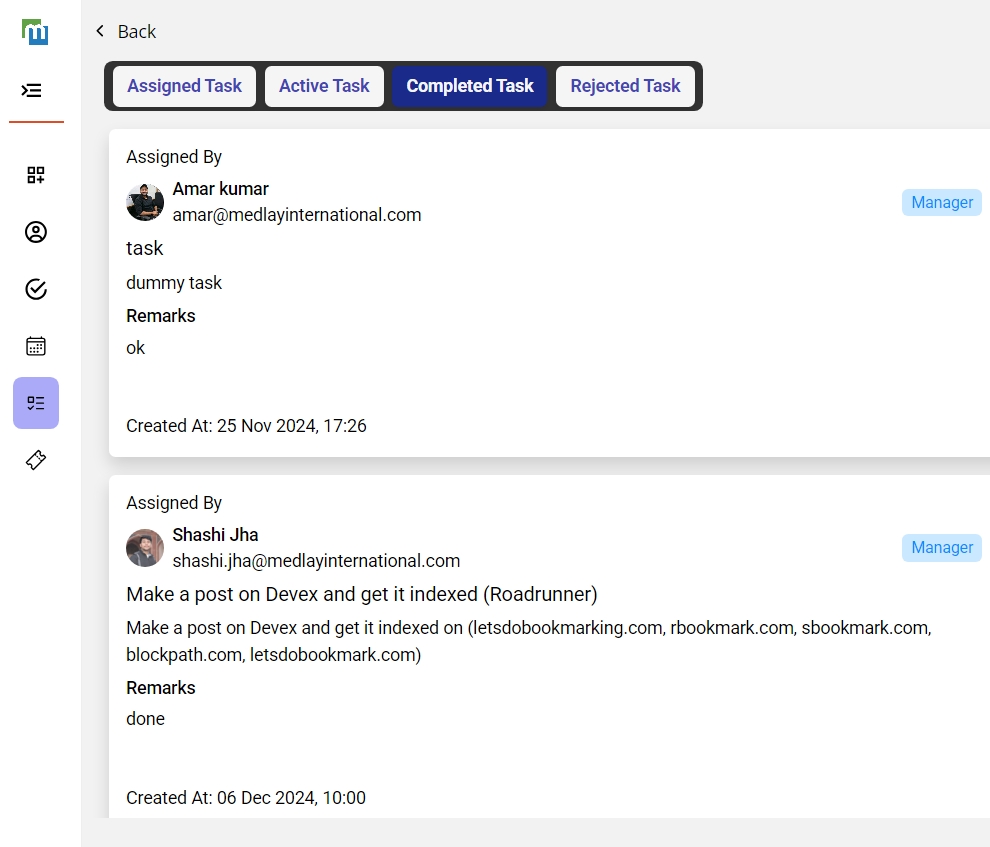Click the Manager badge on Shashi's task
Screen dimensions: 990x847
(941, 548)
